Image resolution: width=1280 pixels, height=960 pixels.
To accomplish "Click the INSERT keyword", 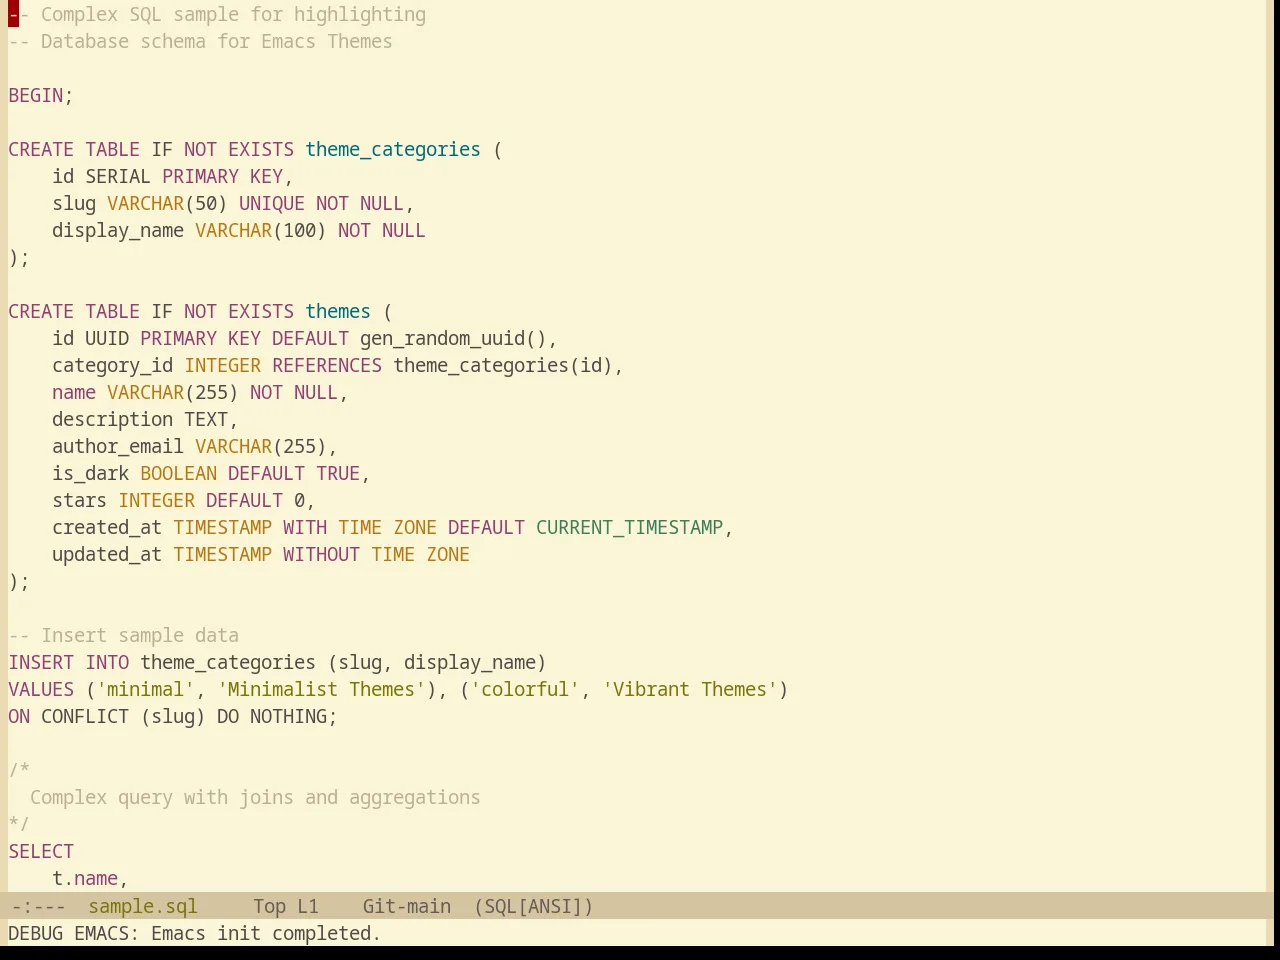I will [x=41, y=662].
